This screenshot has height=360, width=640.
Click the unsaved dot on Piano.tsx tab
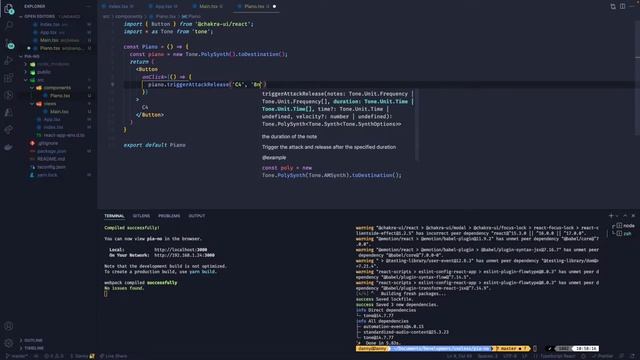click(x=274, y=7)
